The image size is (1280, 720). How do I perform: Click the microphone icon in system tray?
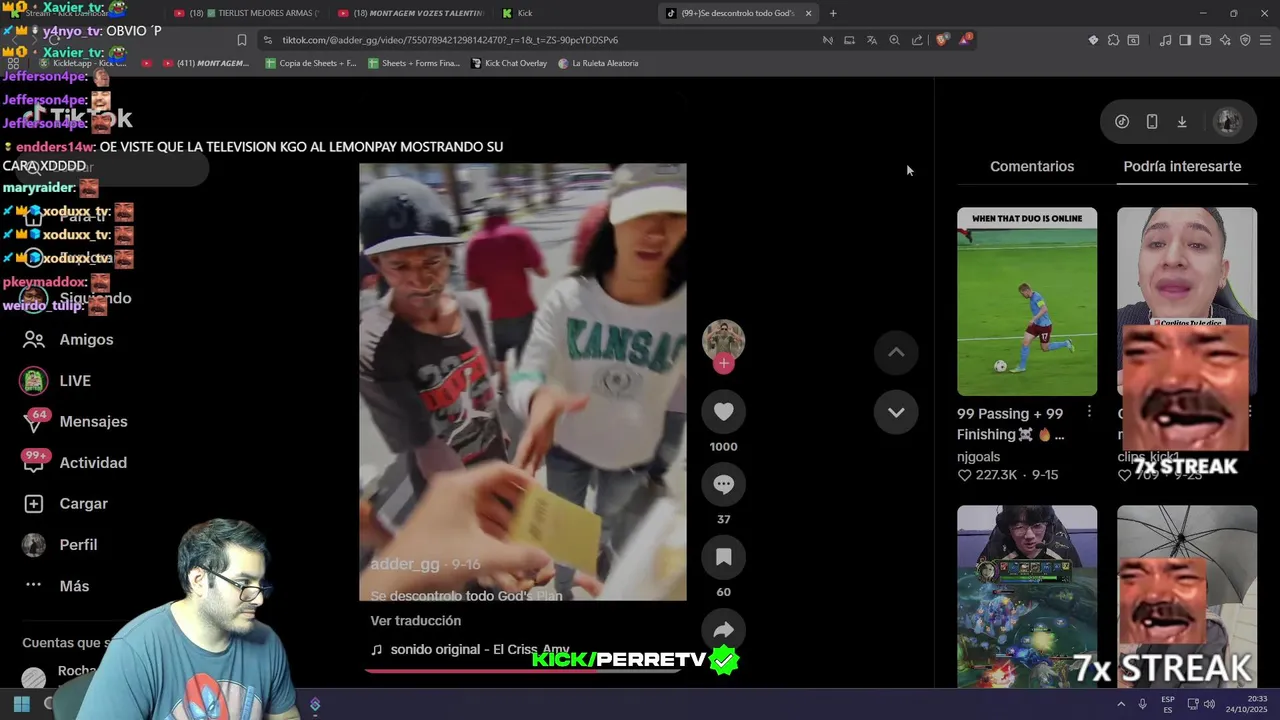click(1142, 704)
